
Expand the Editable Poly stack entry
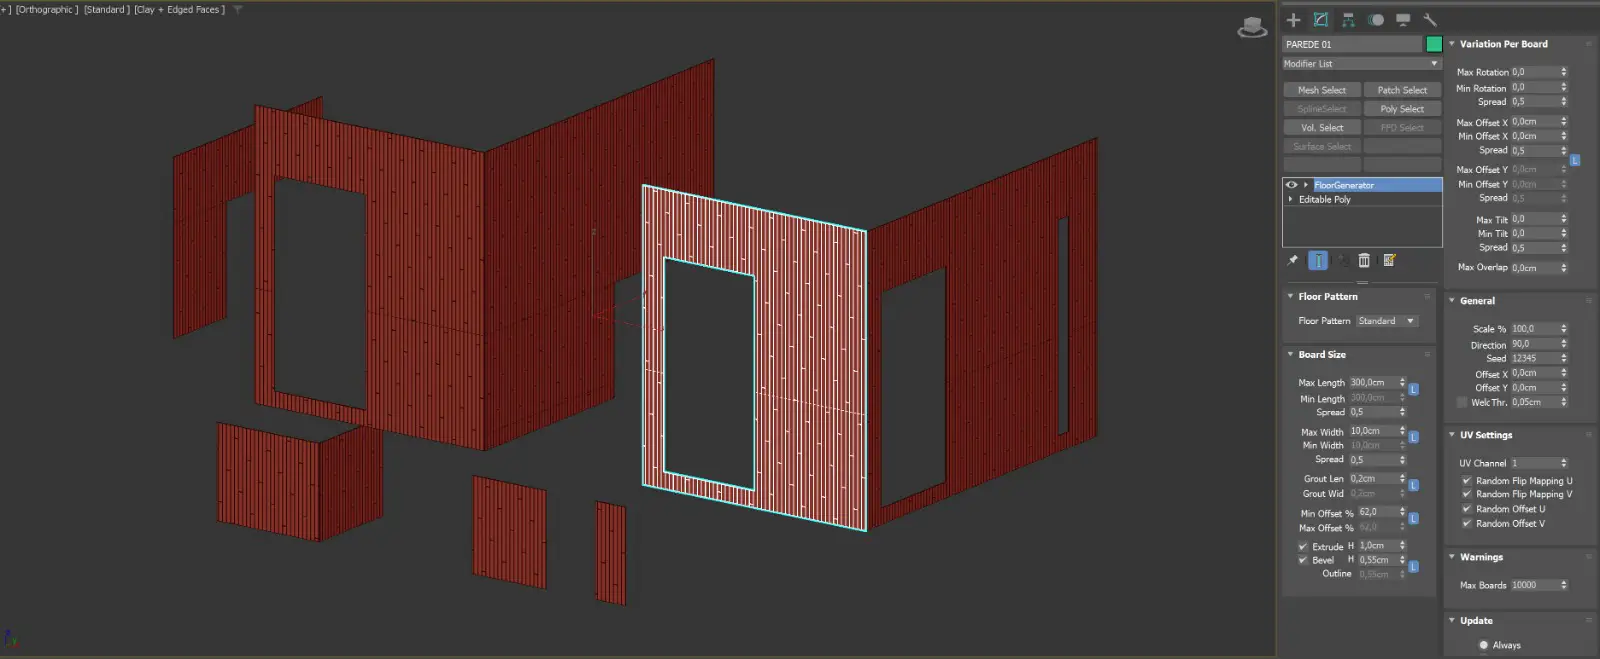(1291, 199)
